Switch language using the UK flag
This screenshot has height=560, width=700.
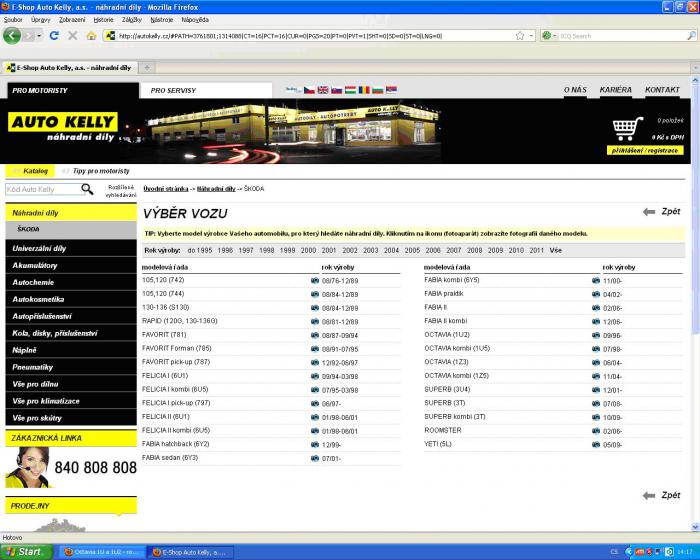click(x=323, y=90)
